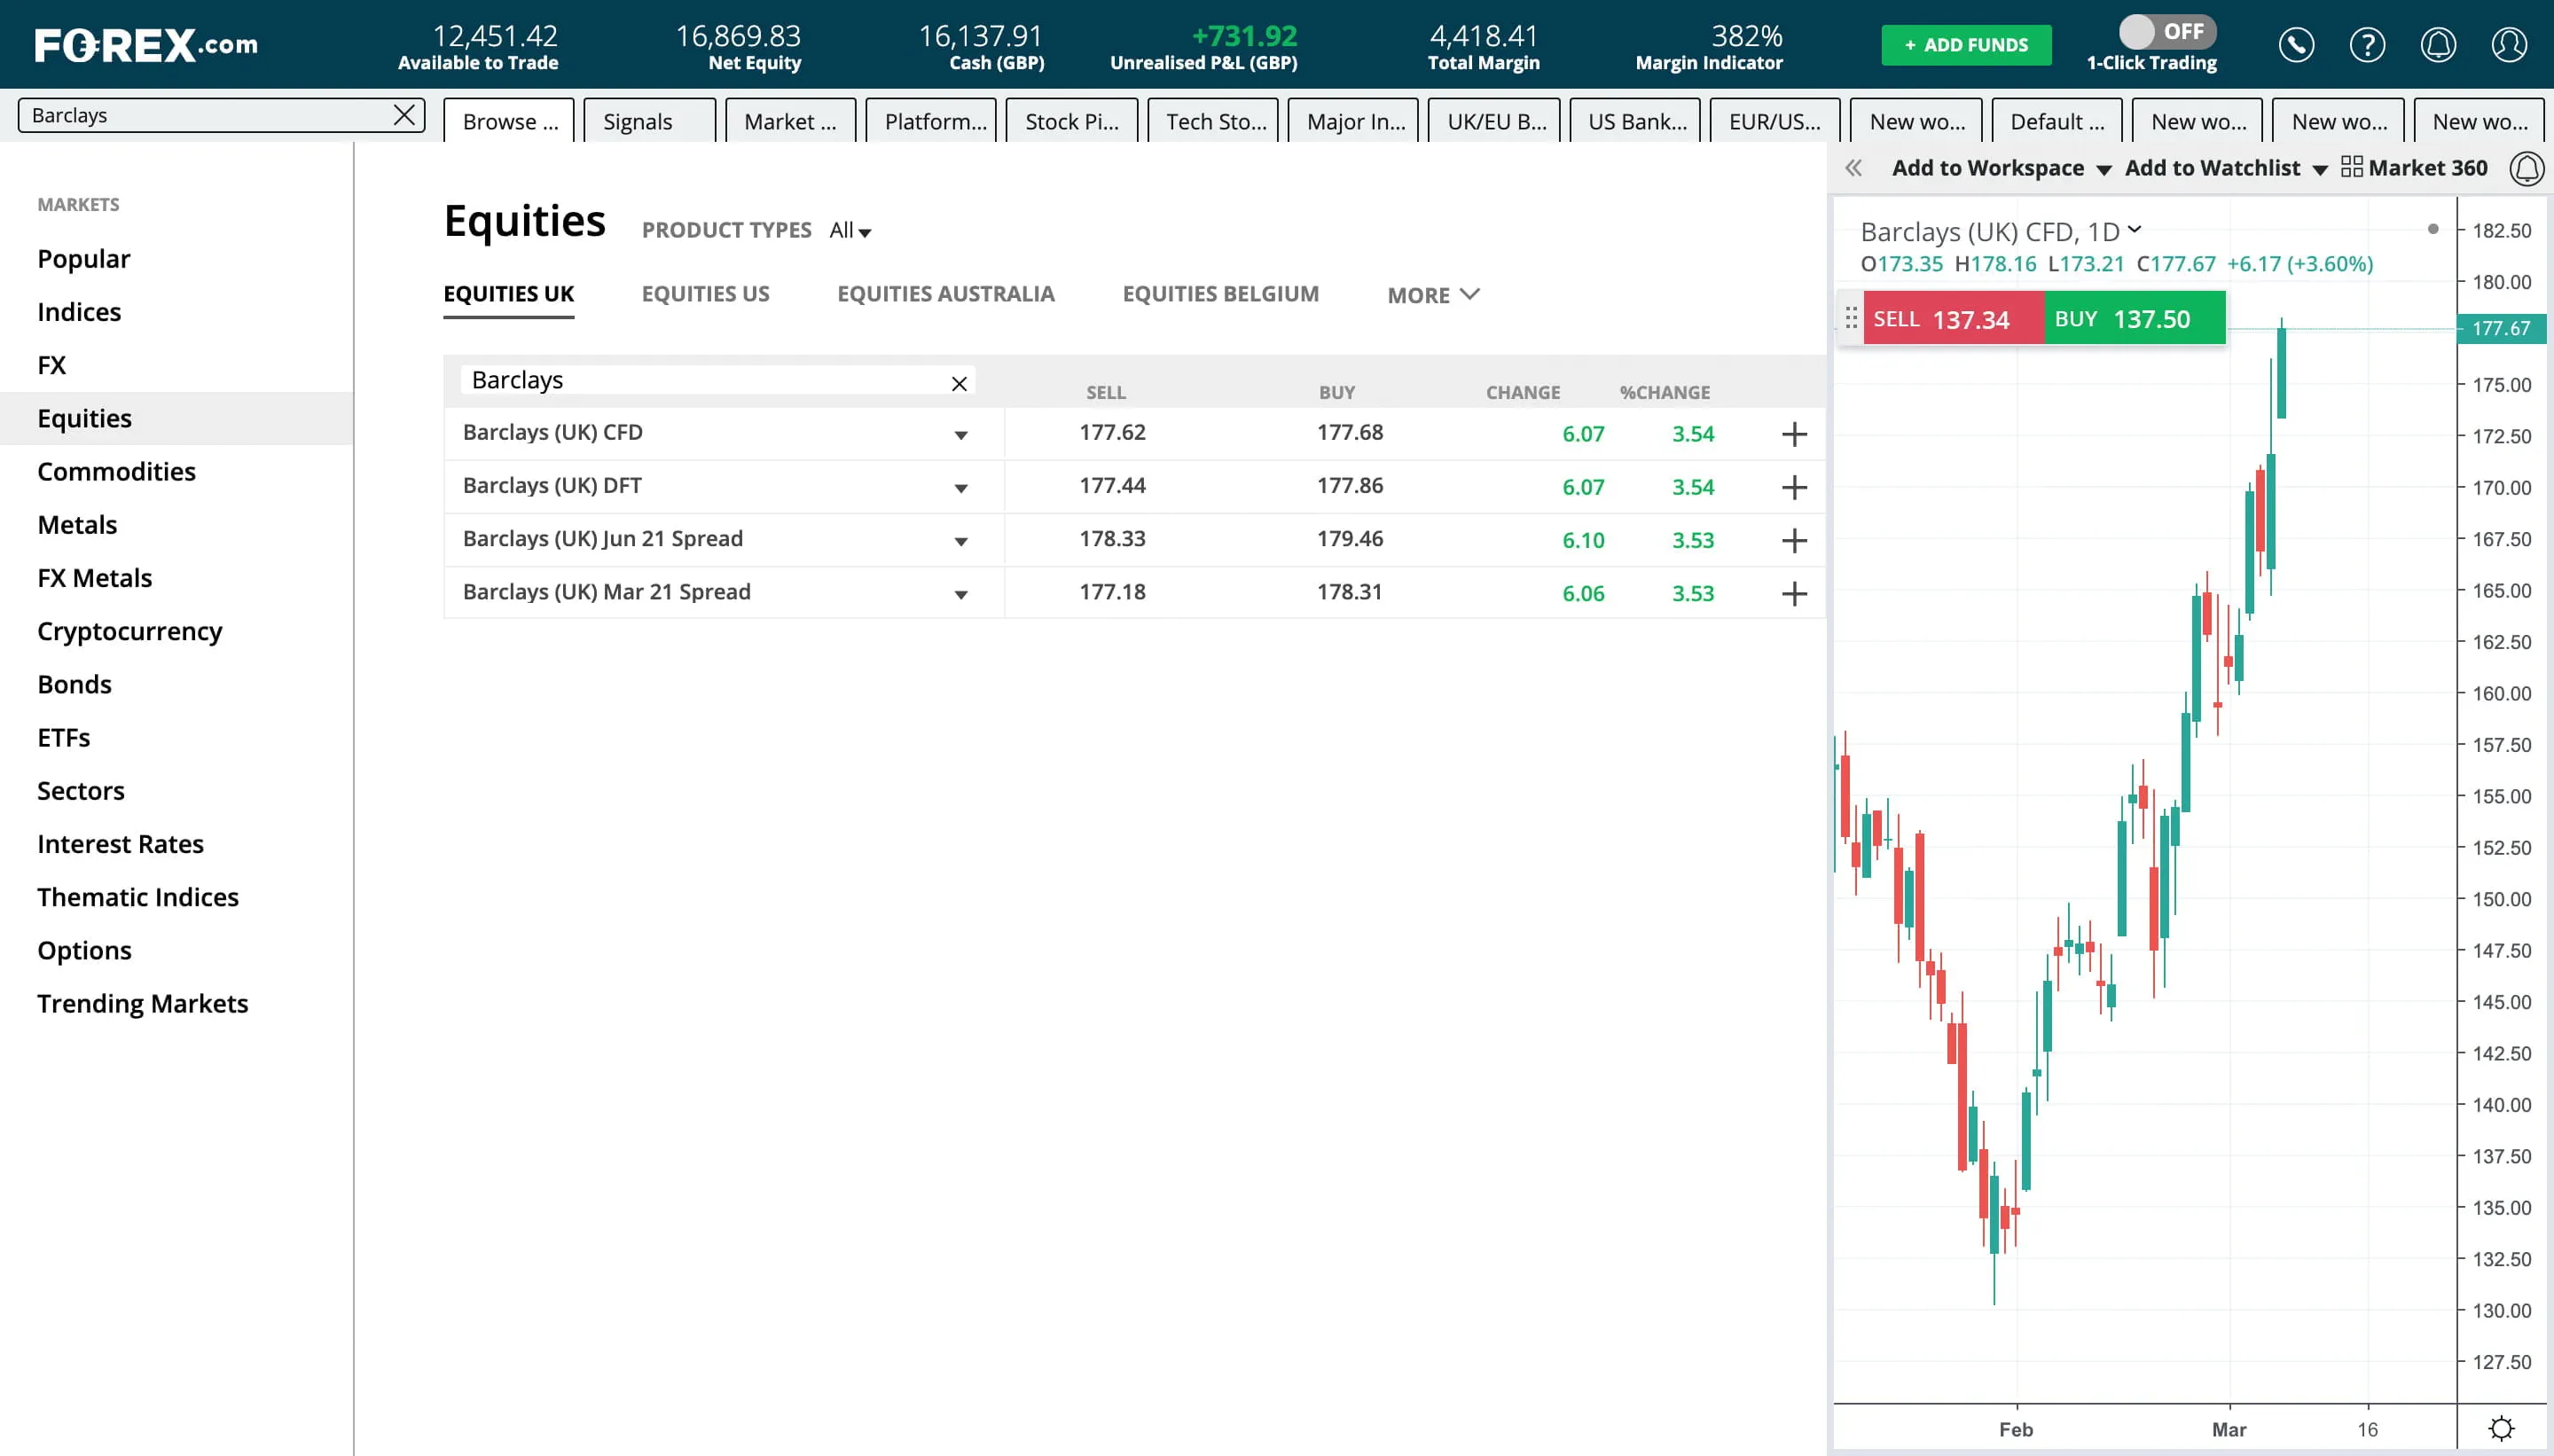Click the help question mark icon
Viewport: 2554px width, 1456px height.
[x=2370, y=43]
